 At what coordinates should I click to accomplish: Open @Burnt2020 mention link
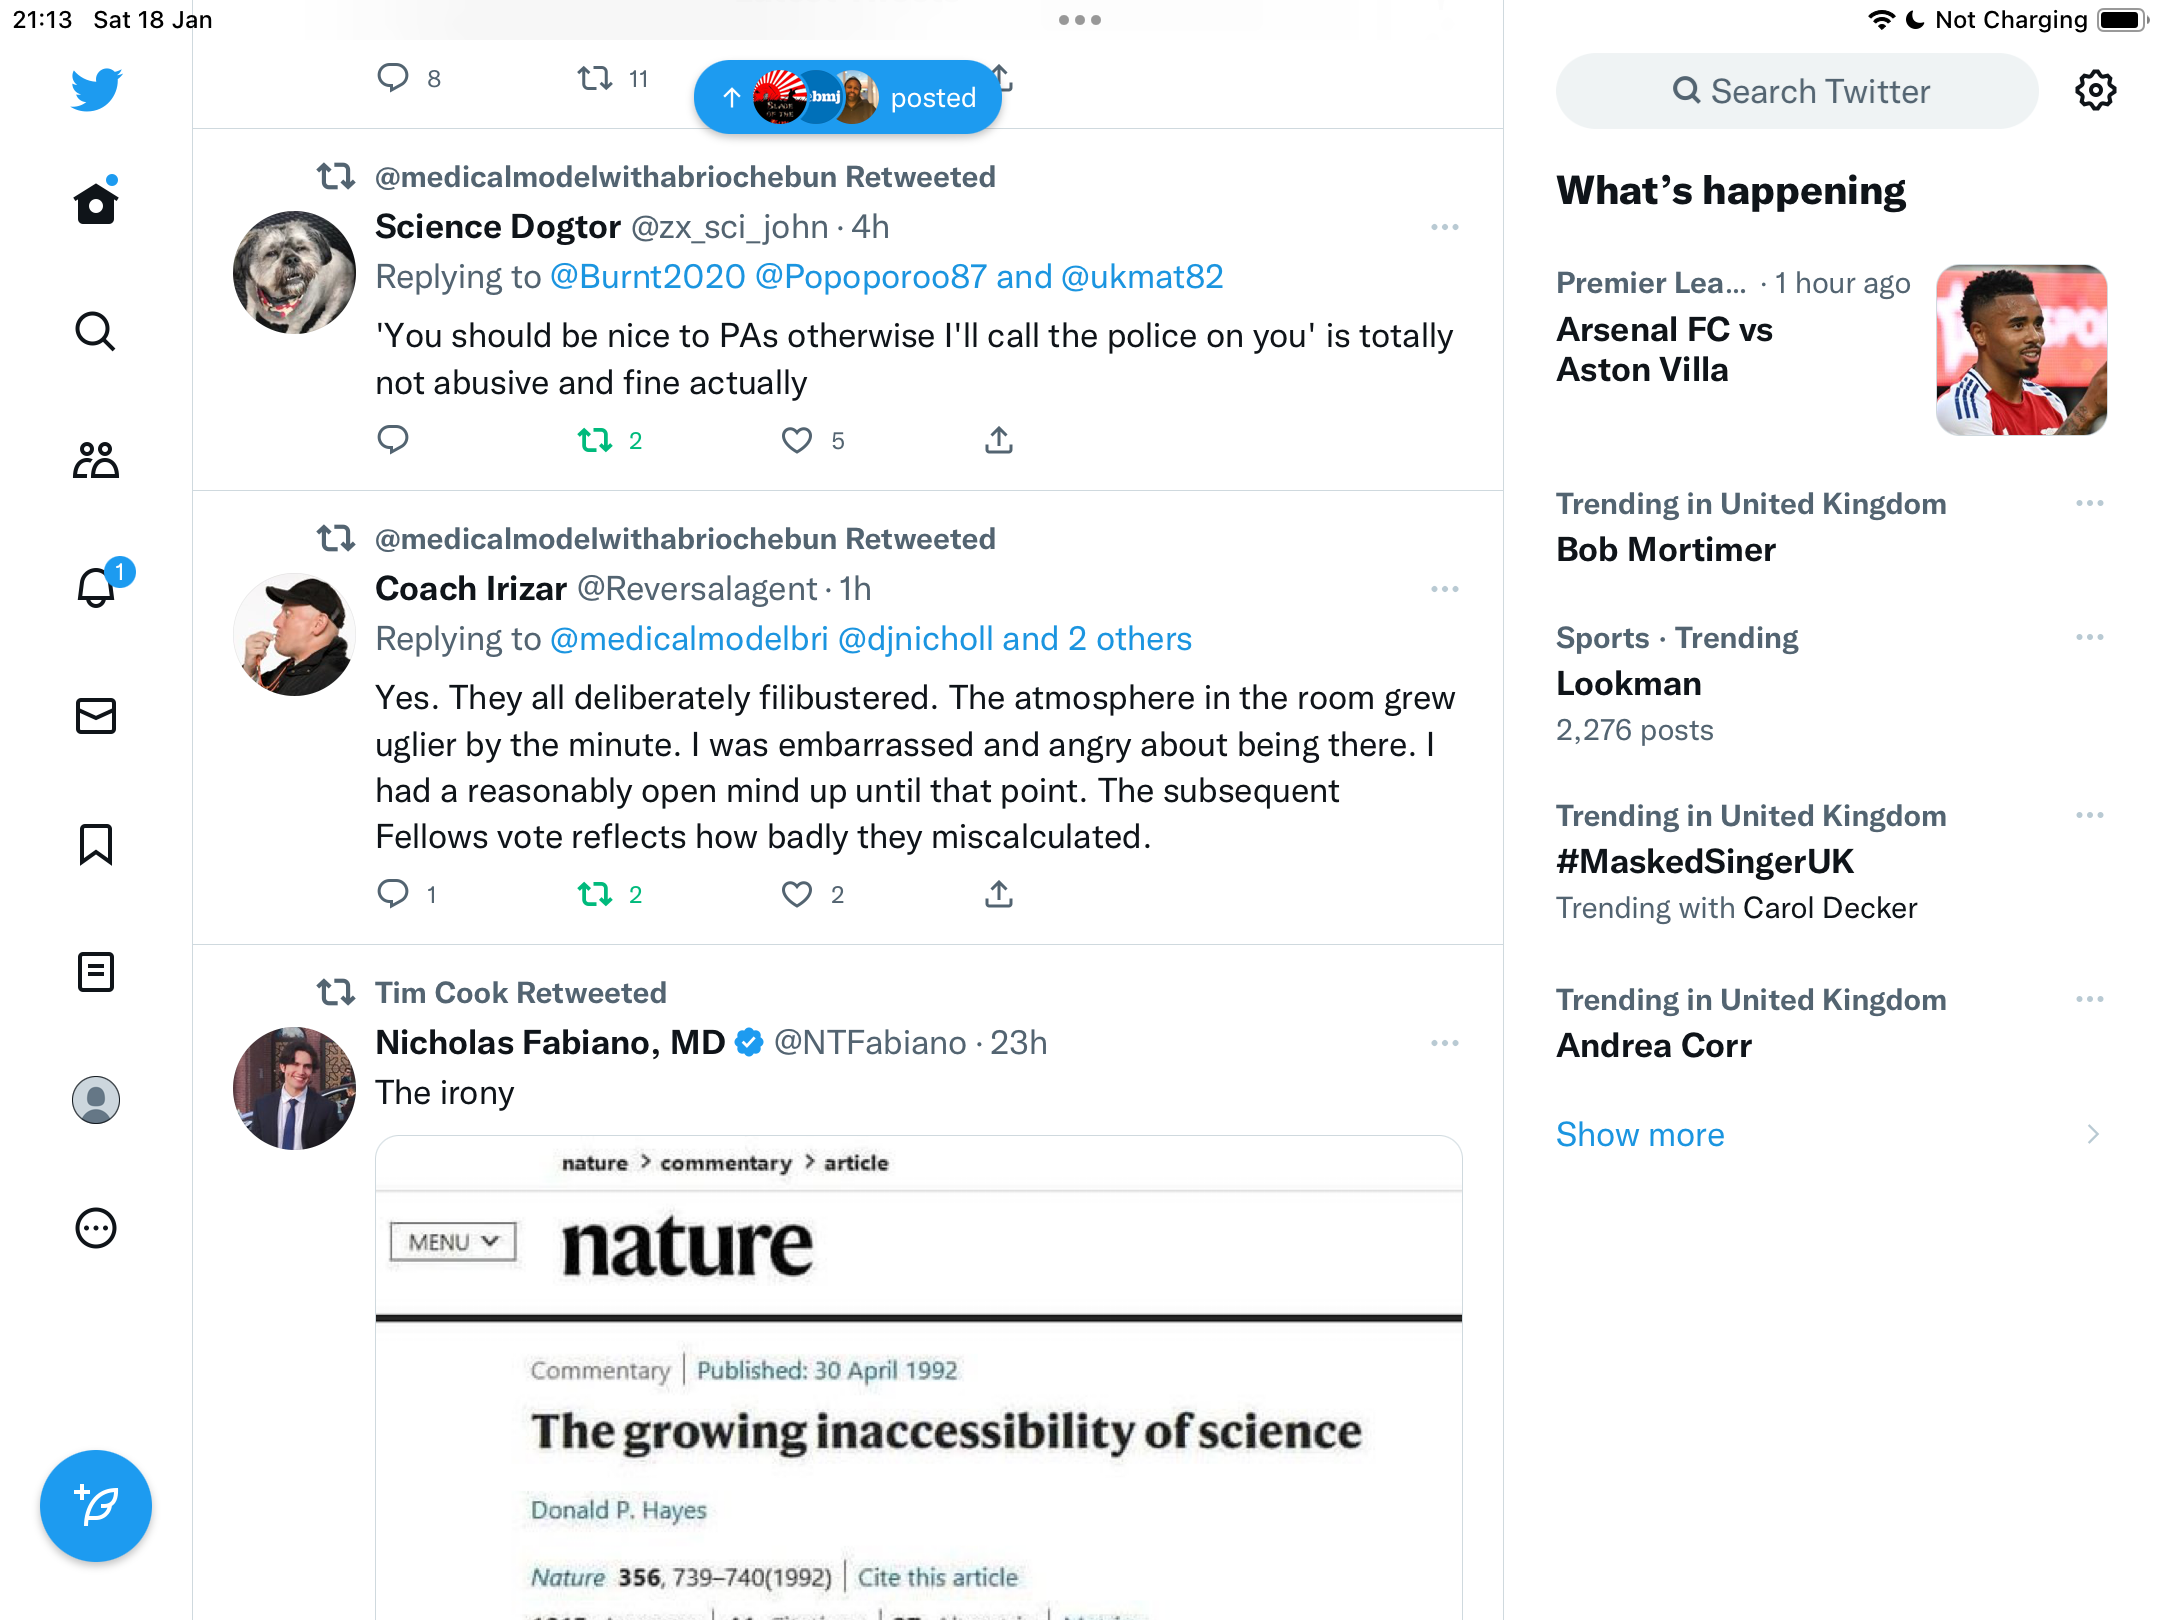pos(648,276)
